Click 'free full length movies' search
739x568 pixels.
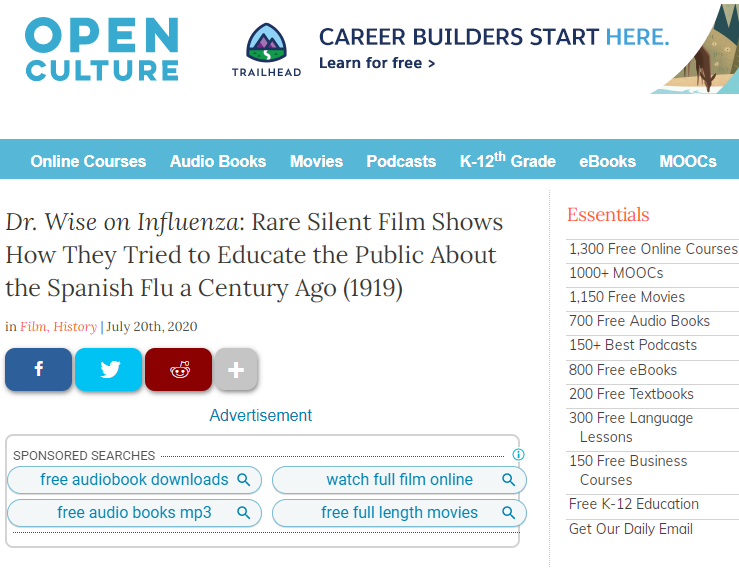click(x=399, y=513)
